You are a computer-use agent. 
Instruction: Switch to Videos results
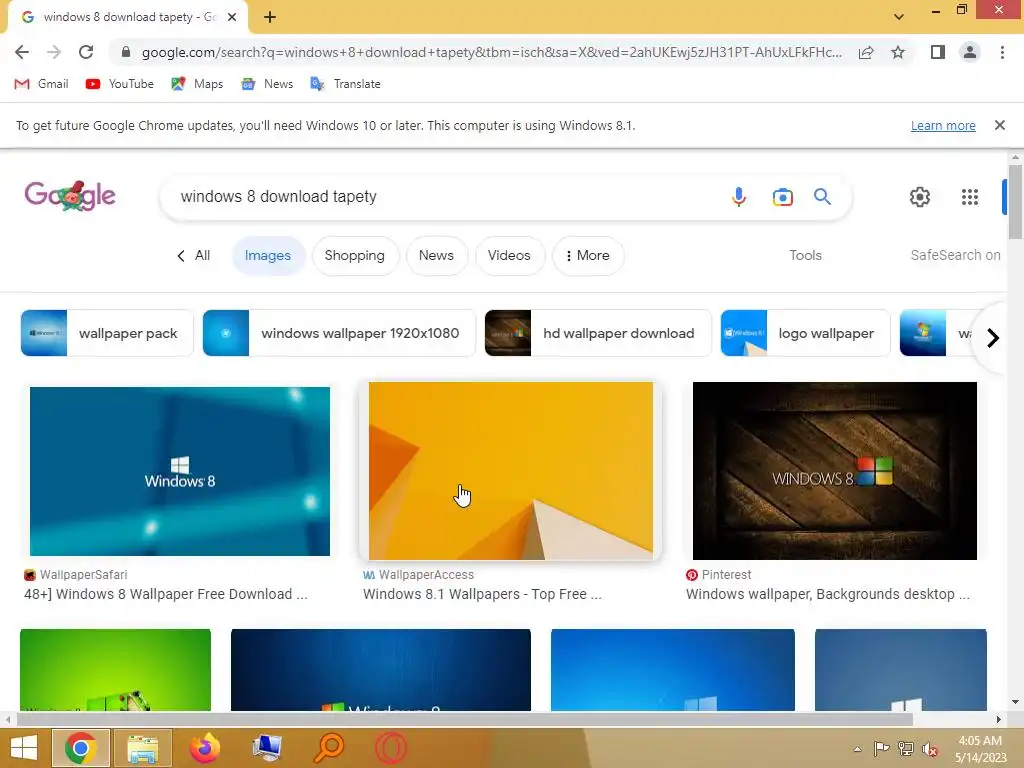coord(509,255)
